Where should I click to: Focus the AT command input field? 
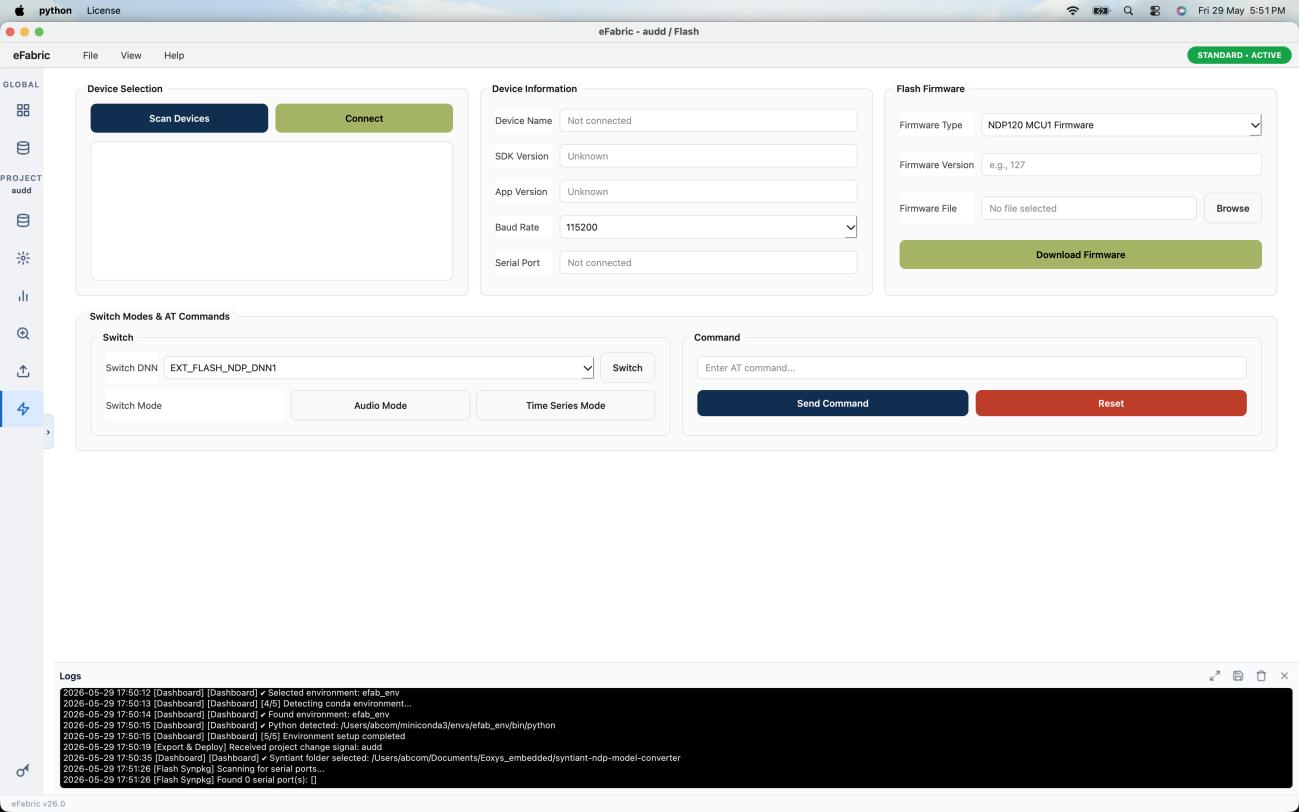(972, 368)
